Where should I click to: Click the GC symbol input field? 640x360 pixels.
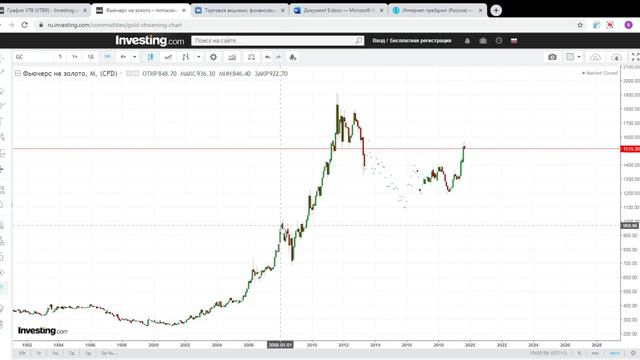(x=33, y=57)
